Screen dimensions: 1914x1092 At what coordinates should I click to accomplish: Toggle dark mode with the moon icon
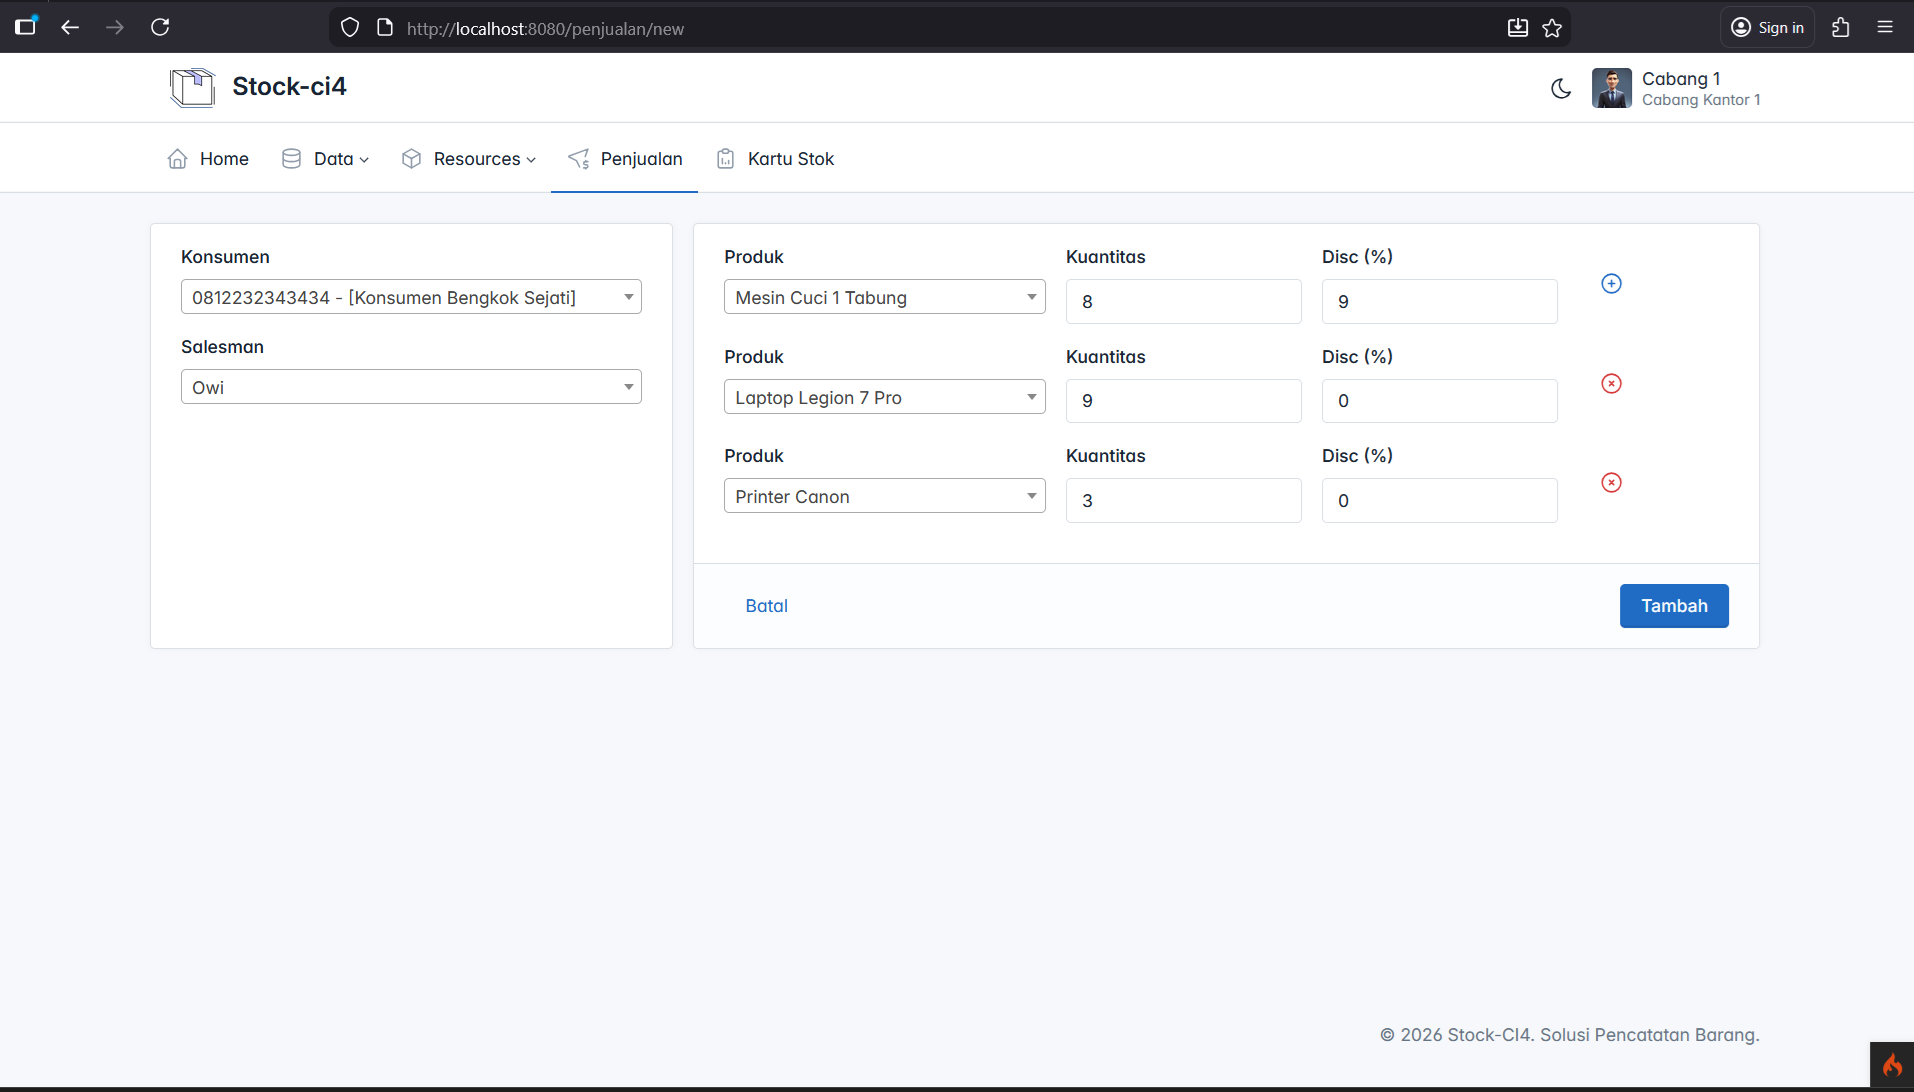click(x=1561, y=88)
